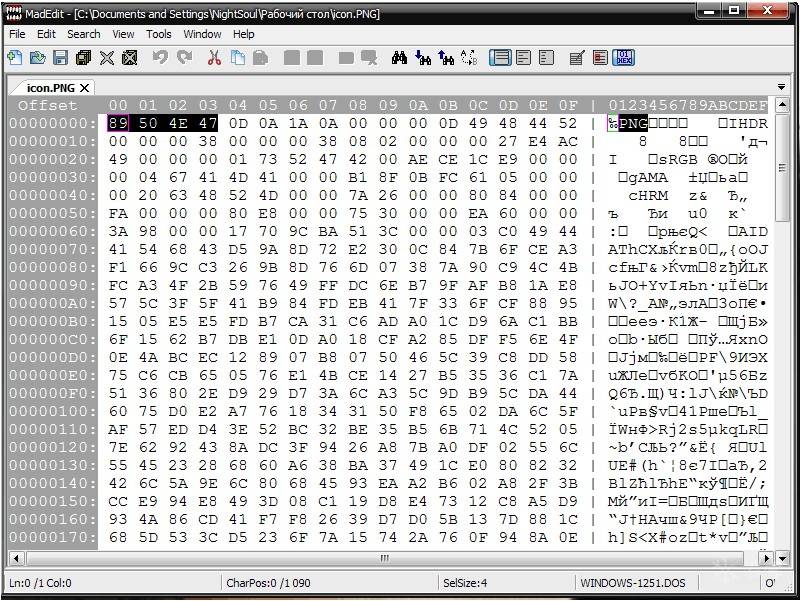The image size is (801, 601).
Task: Toggle the Hex Mode icon
Action: click(624, 58)
